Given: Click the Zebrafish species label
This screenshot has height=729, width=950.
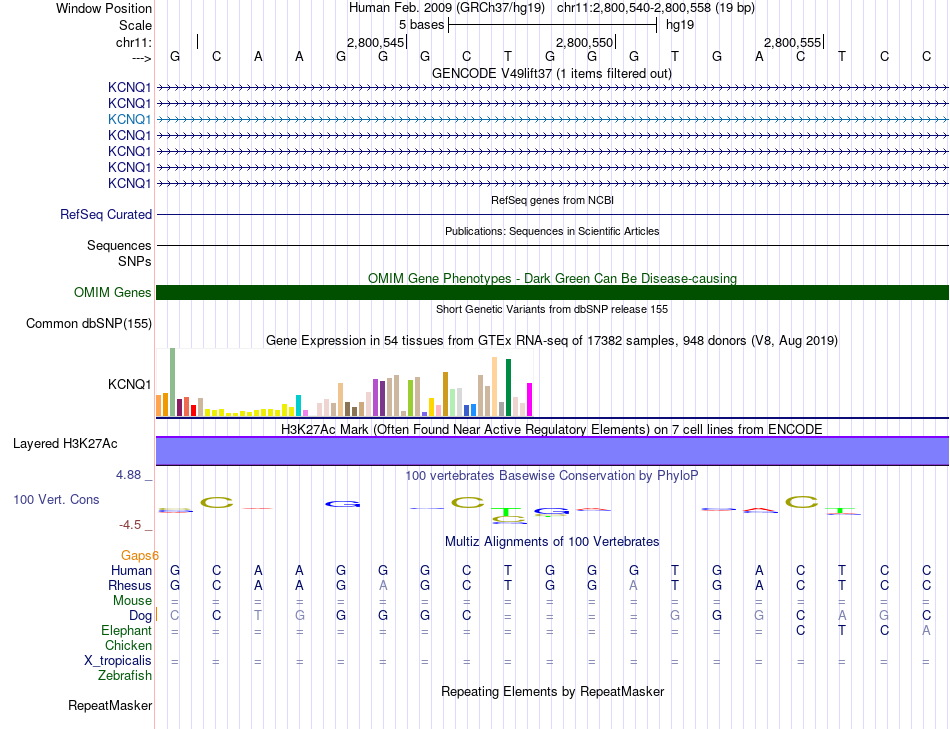Looking at the screenshot, I should click(x=124, y=676).
